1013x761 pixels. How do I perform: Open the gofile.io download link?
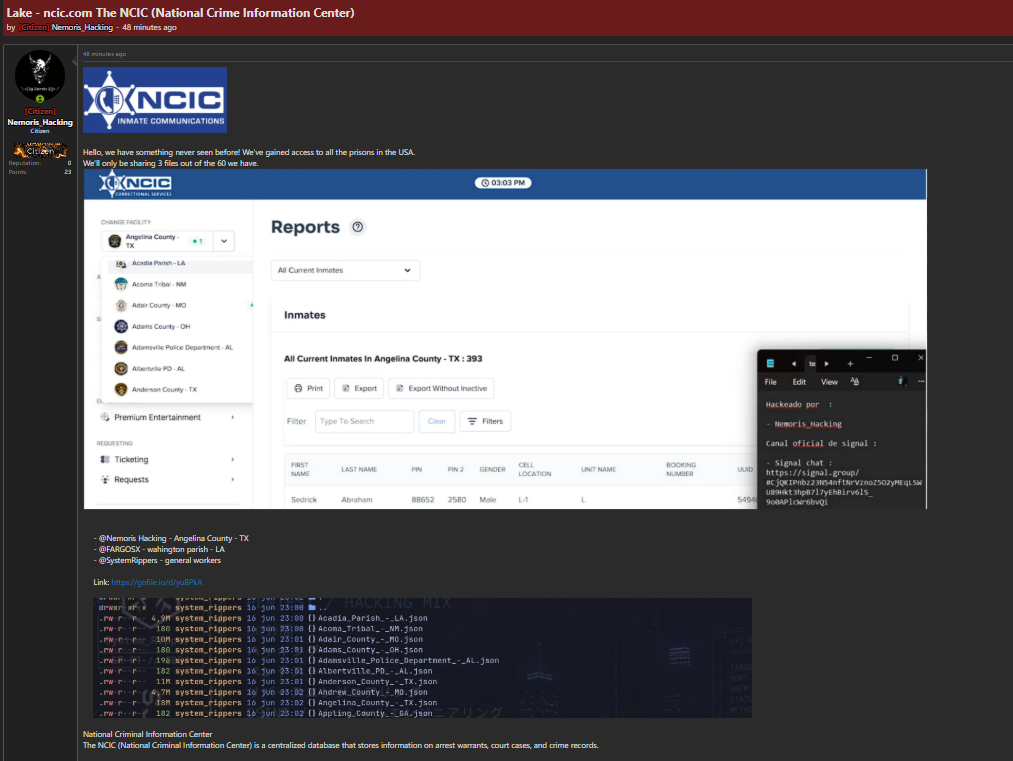(156, 582)
